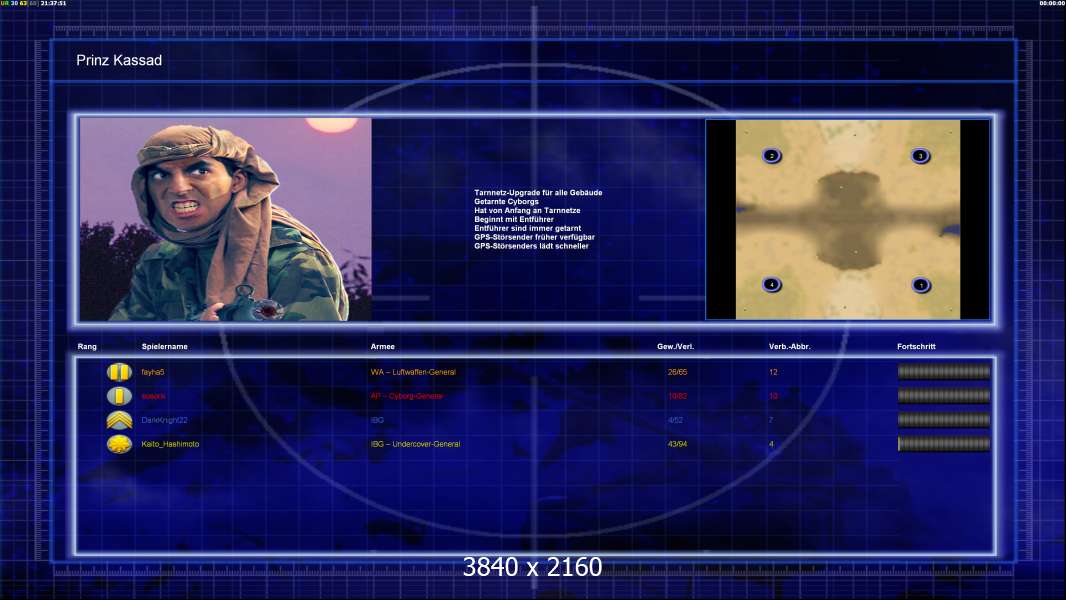Click the progress bar for DarkKnight22
1066x600 pixels.
[x=944, y=420]
